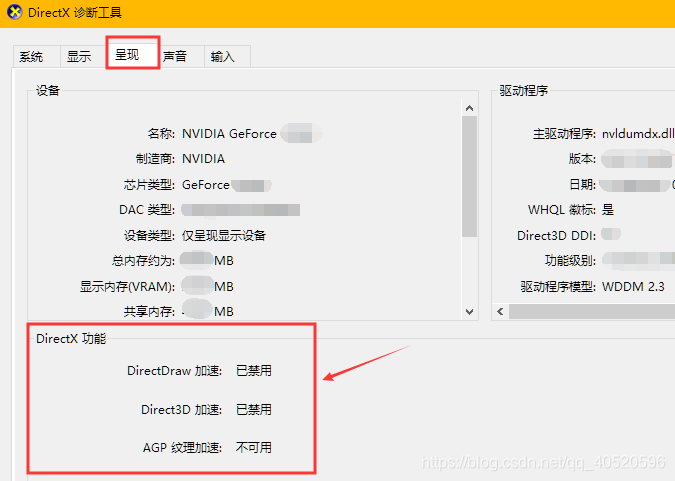Click the 功能级别 label
The height and width of the screenshot is (481, 675).
click(x=570, y=261)
